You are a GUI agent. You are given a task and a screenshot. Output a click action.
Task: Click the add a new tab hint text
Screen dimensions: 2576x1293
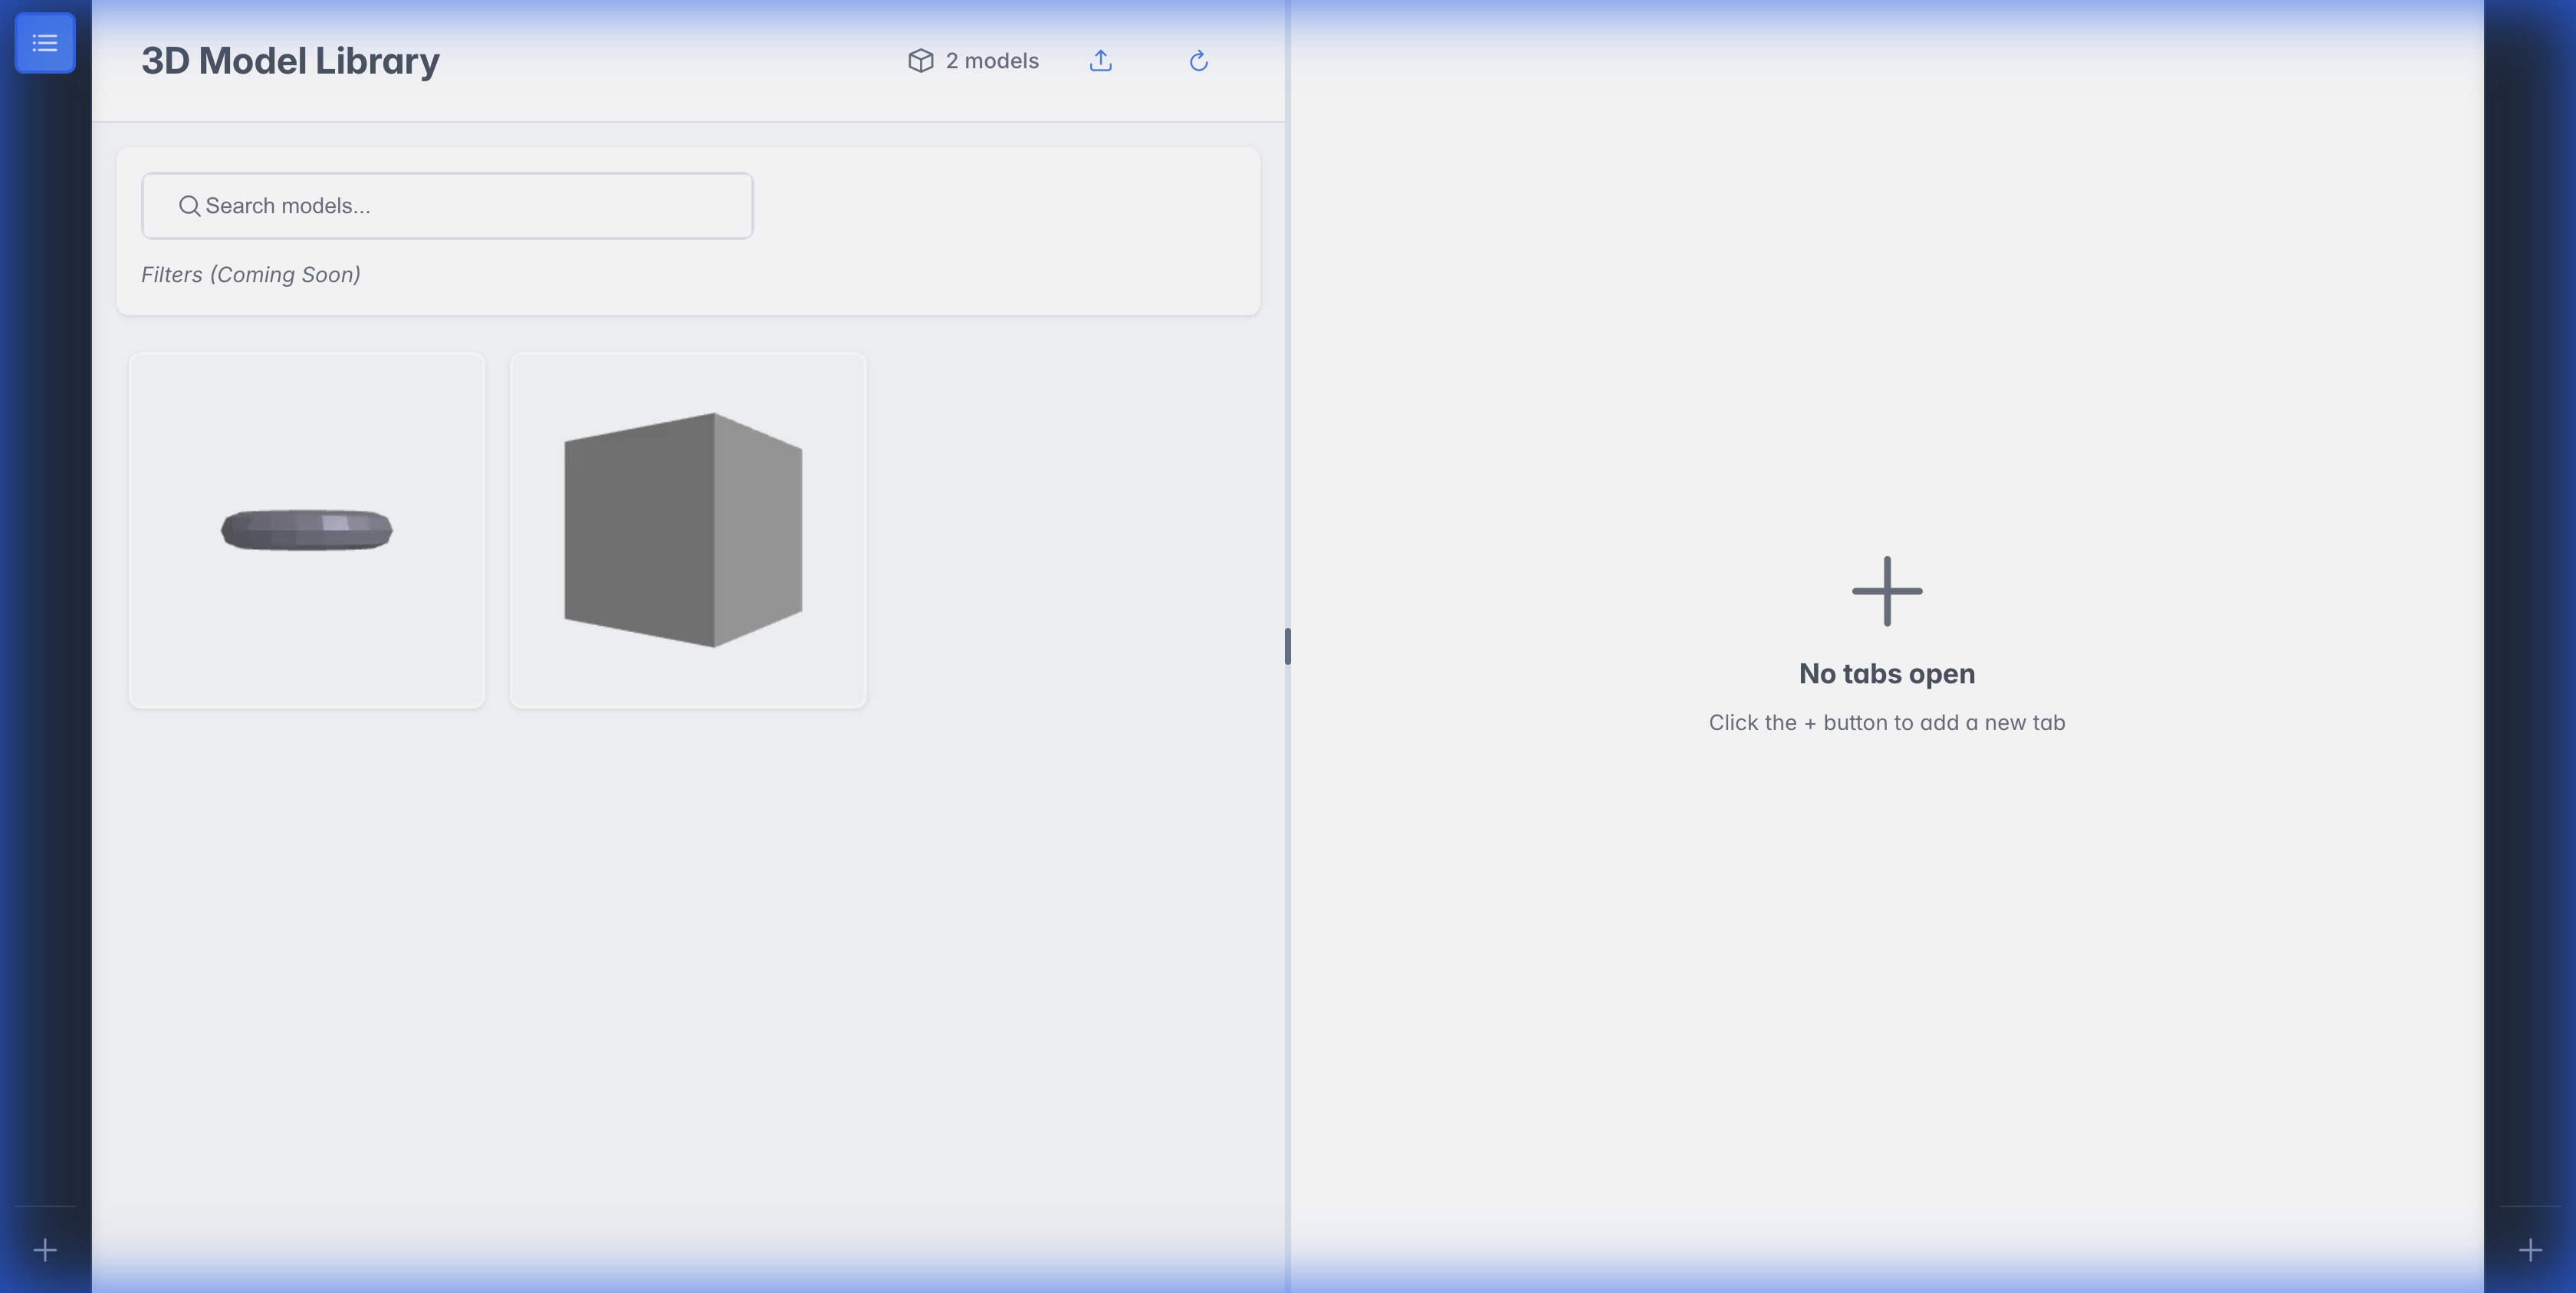click(1886, 723)
